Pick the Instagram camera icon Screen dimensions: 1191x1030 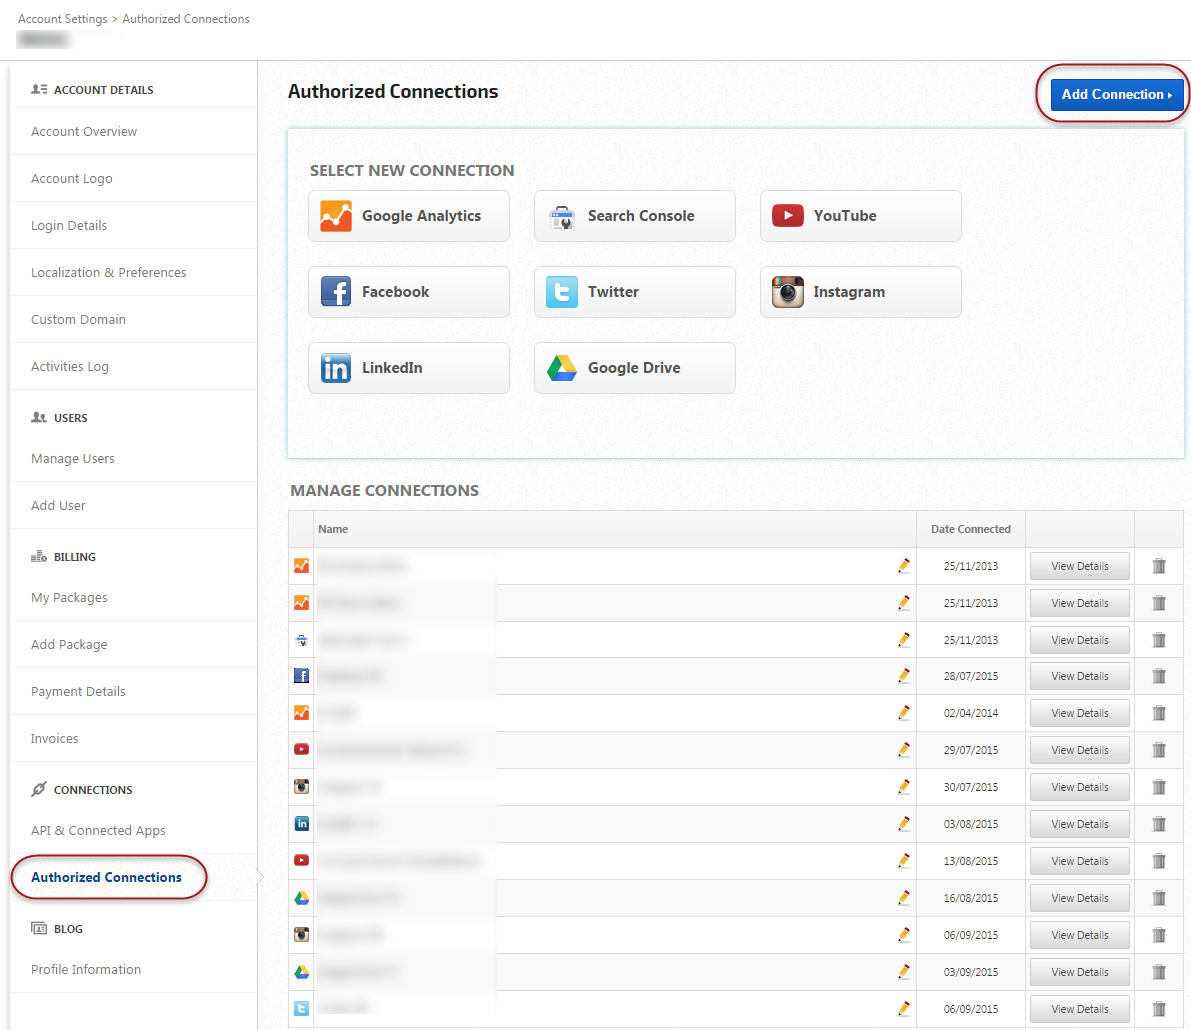(x=788, y=292)
